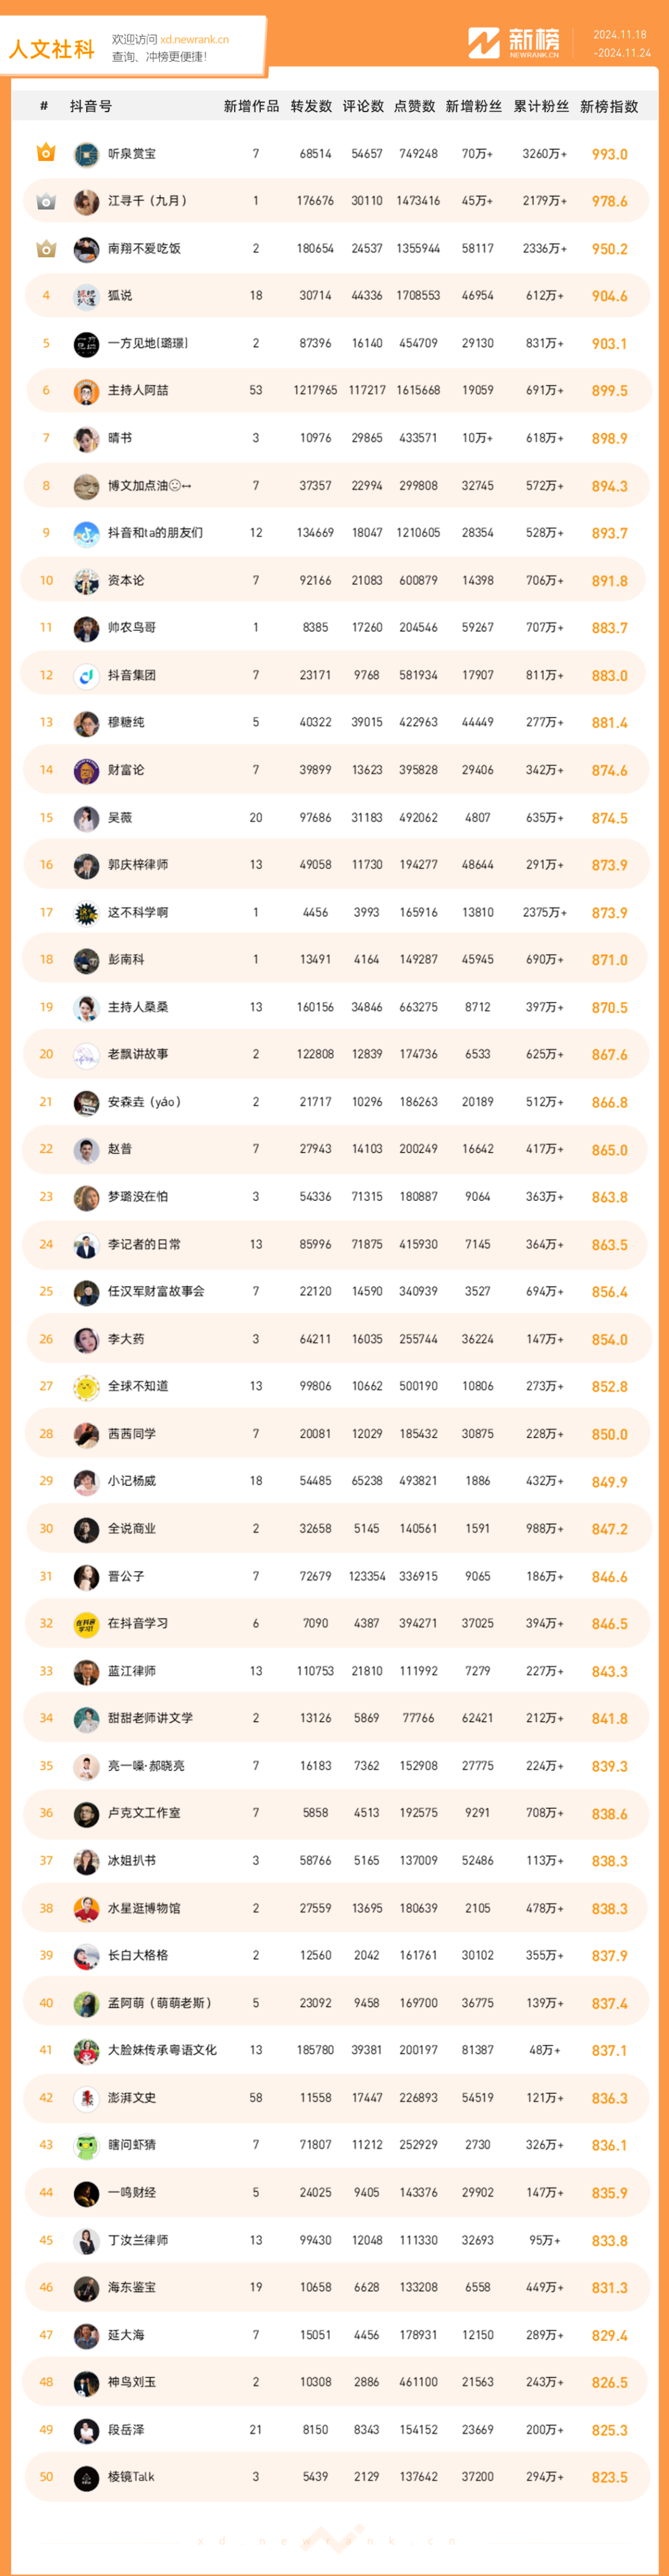Click the 993.0 index score
The width and height of the screenshot is (669, 2576).
click(609, 154)
